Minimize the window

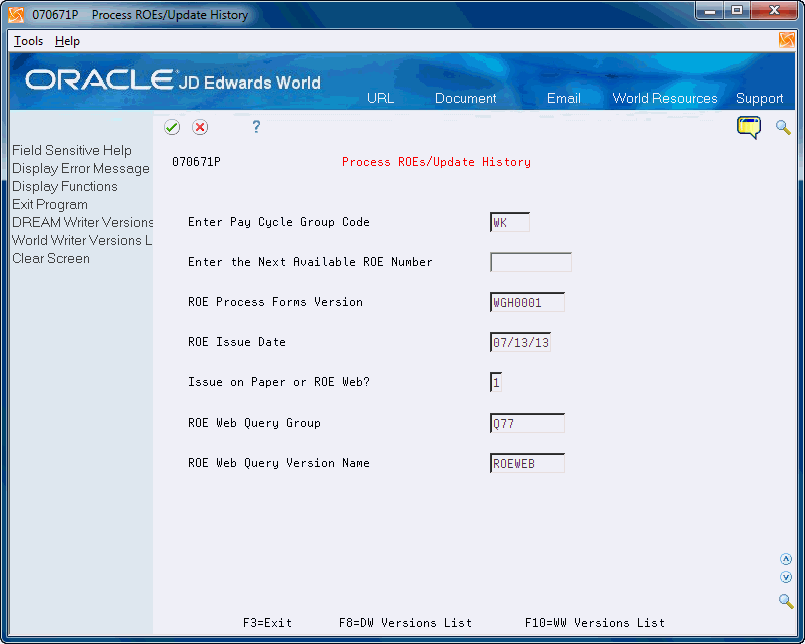click(x=710, y=11)
